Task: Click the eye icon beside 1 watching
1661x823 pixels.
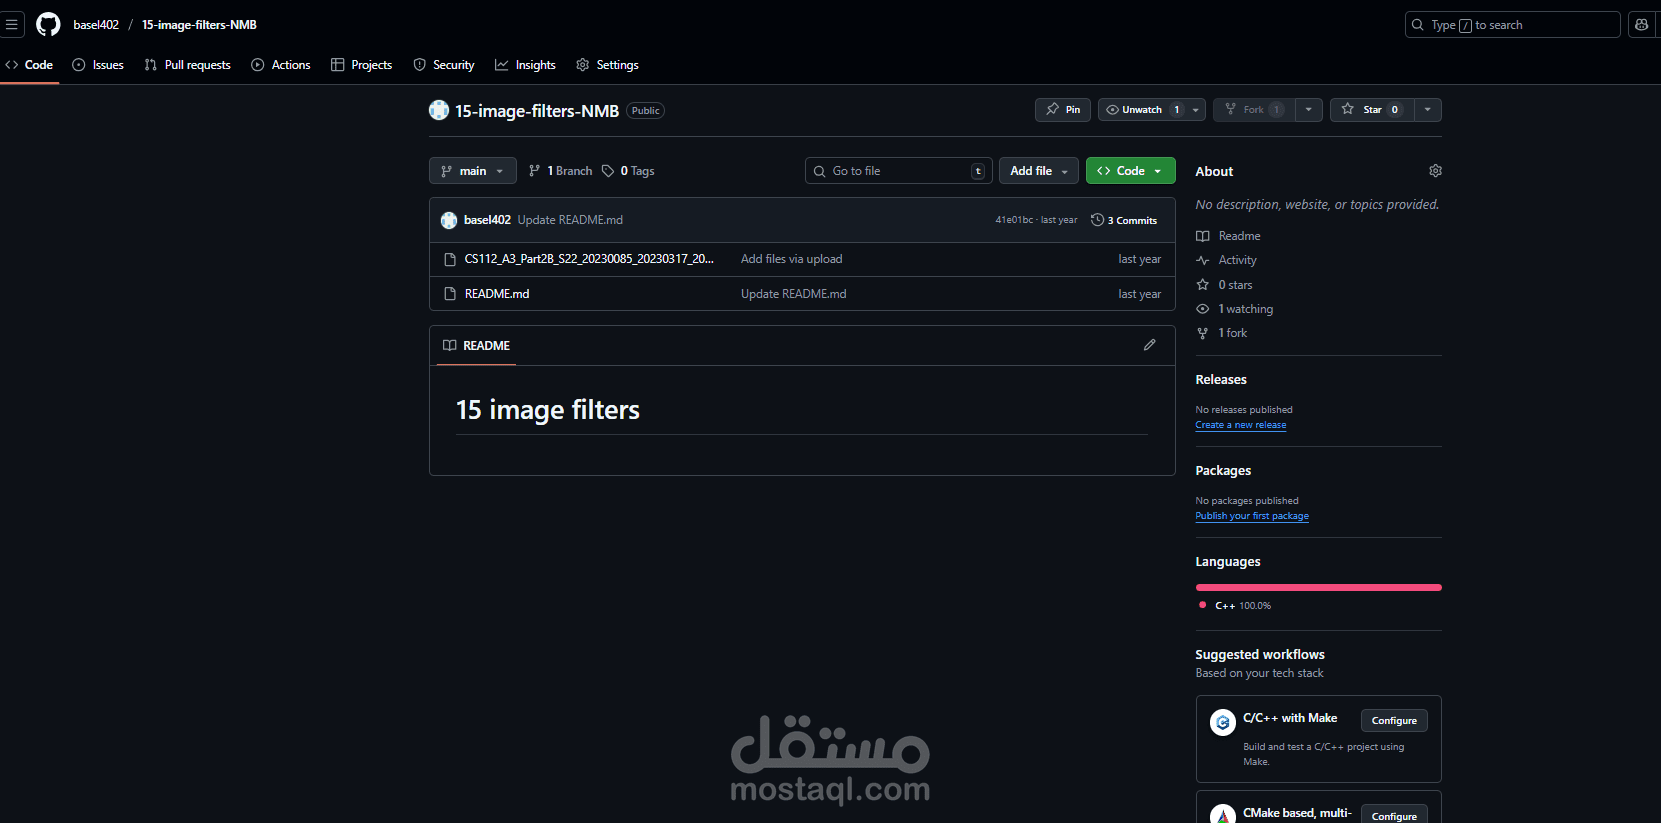Action: [1203, 309]
